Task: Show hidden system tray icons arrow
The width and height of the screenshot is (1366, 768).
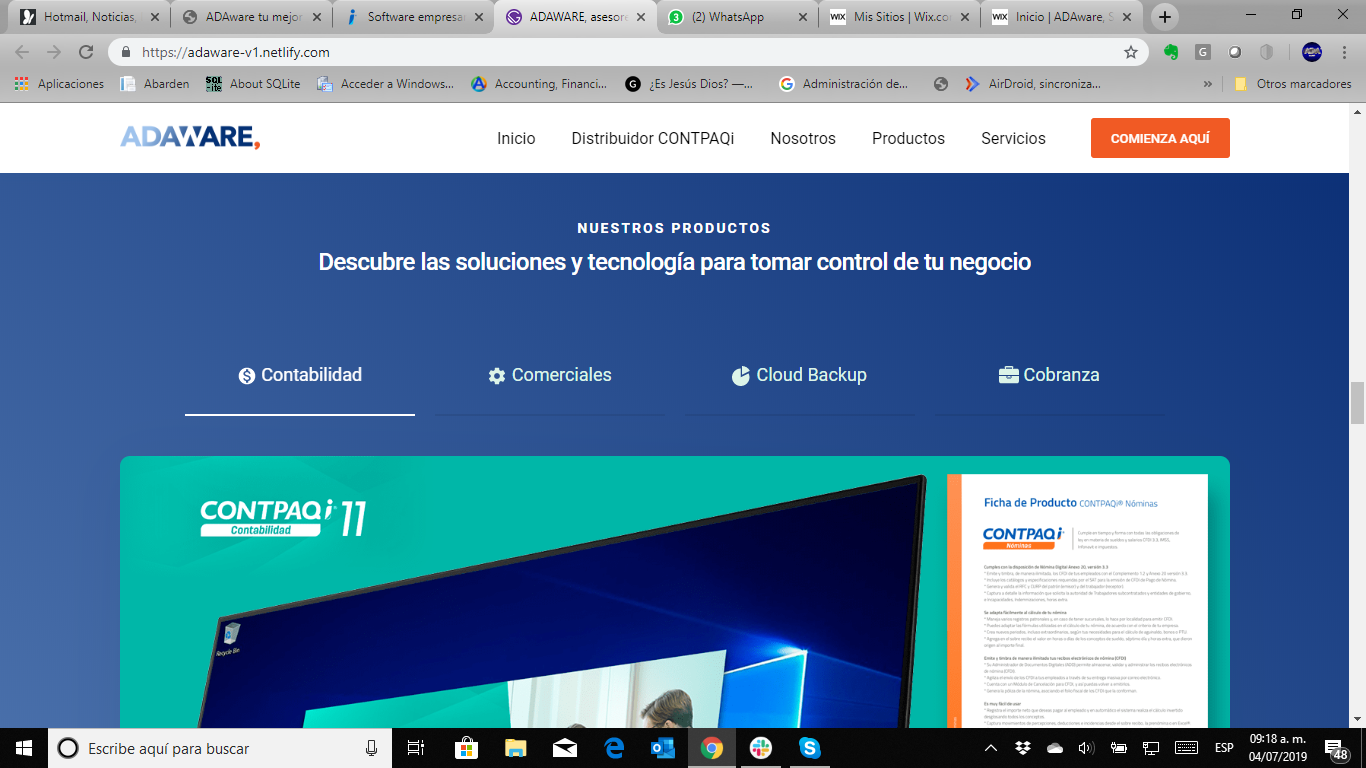Action: tap(991, 748)
